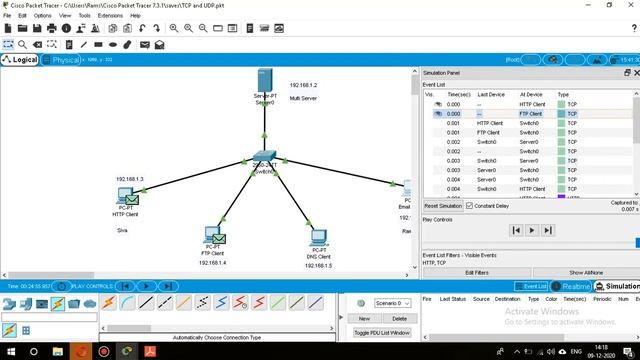Image resolution: width=640 pixels, height=360 pixels.
Task: Open network information icon
Action: click(66, 28)
